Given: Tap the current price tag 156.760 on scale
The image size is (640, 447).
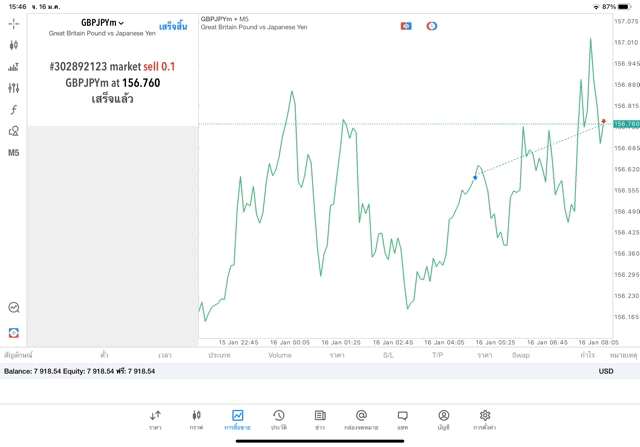Looking at the screenshot, I should [627, 124].
